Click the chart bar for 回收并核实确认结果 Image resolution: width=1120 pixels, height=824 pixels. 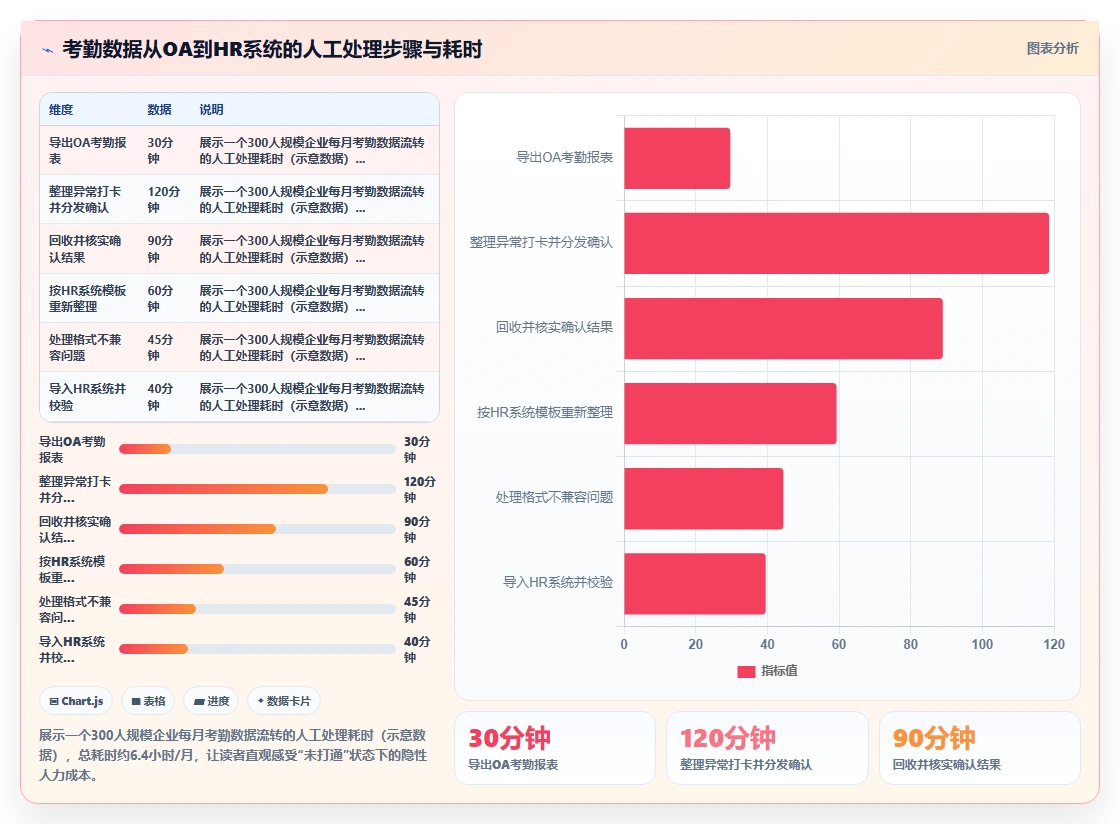(784, 328)
